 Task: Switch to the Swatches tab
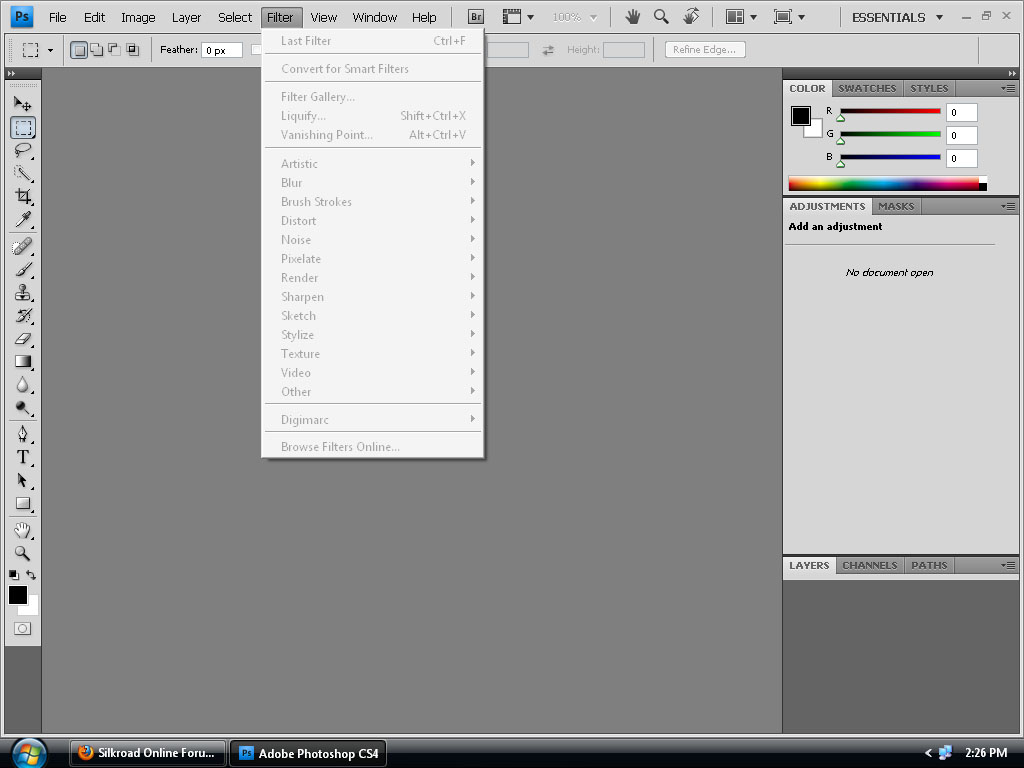867,89
